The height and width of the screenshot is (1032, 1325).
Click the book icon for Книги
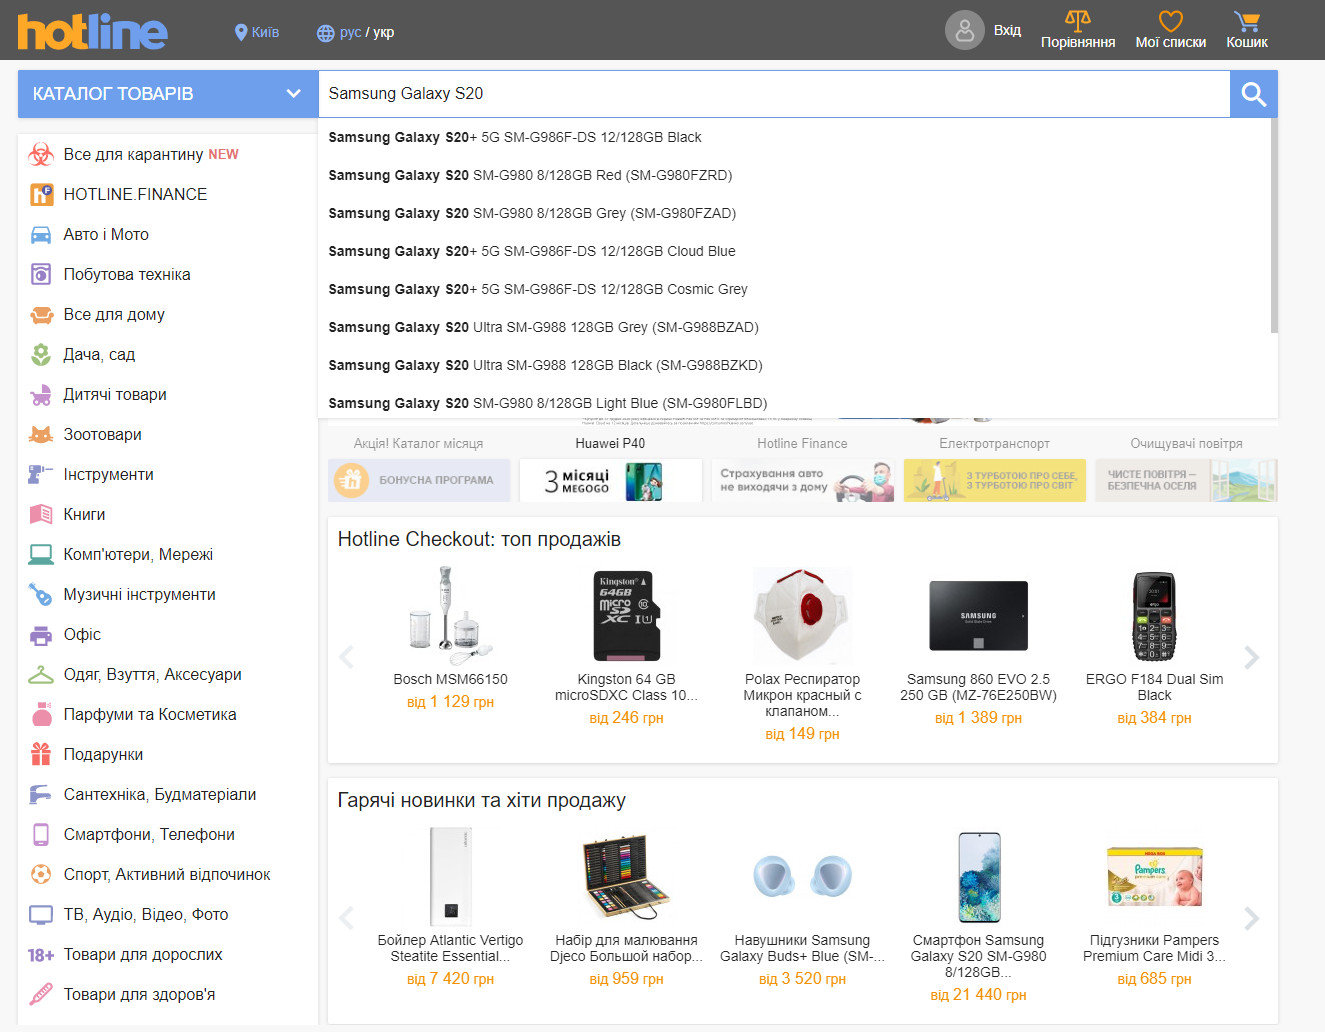click(x=41, y=514)
